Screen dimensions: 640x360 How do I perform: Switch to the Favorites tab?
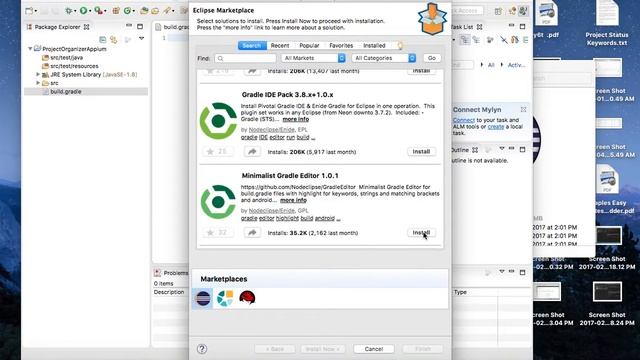coord(341,45)
